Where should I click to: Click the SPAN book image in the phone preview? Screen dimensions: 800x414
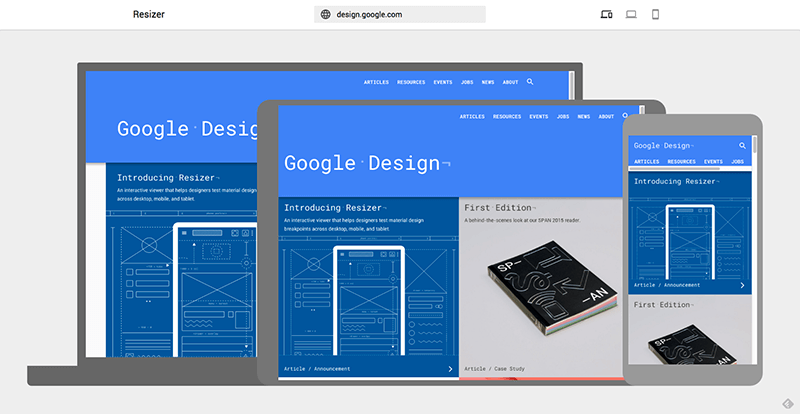[x=693, y=343]
